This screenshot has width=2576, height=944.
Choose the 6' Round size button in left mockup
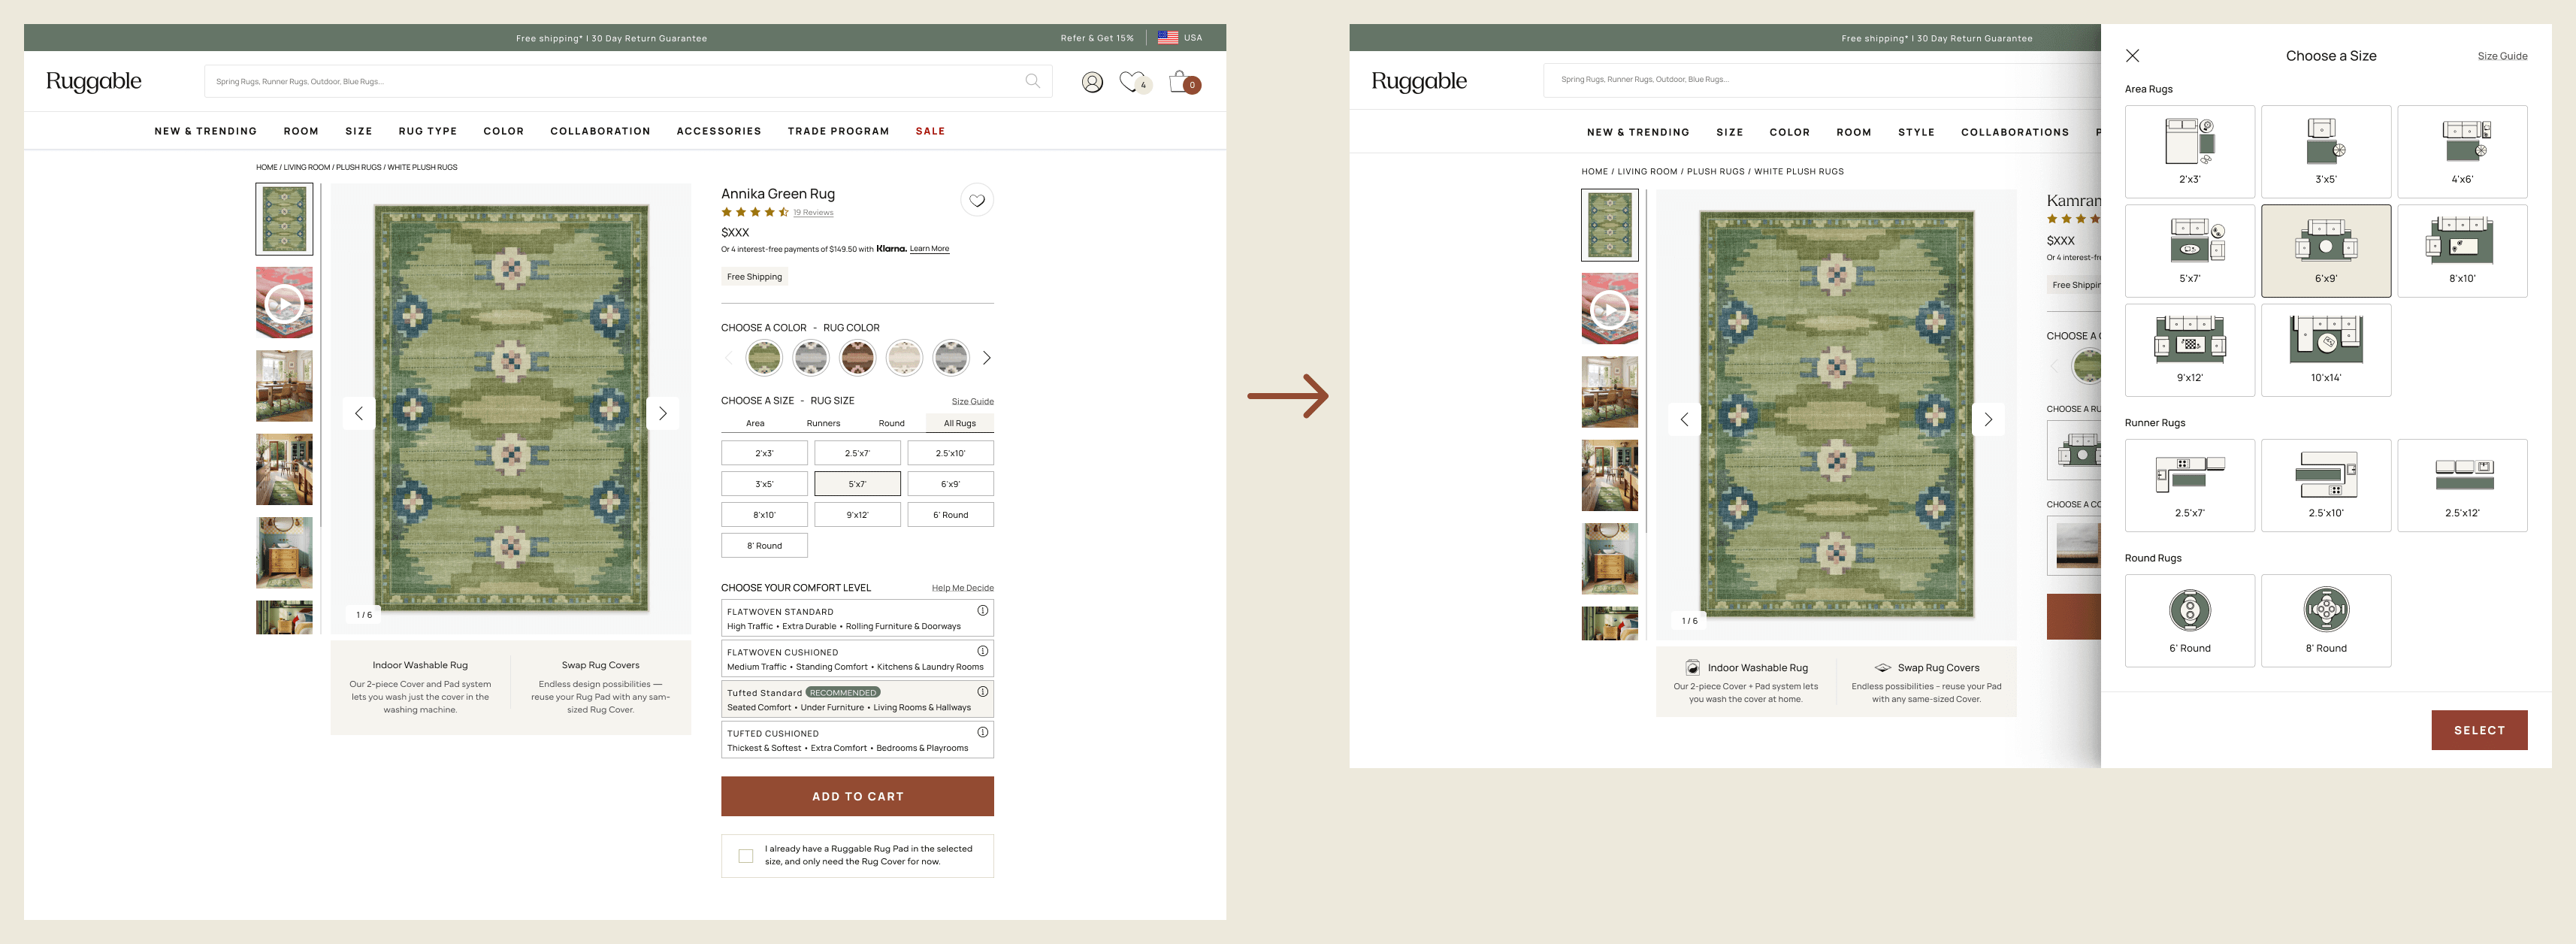pyautogui.click(x=950, y=515)
